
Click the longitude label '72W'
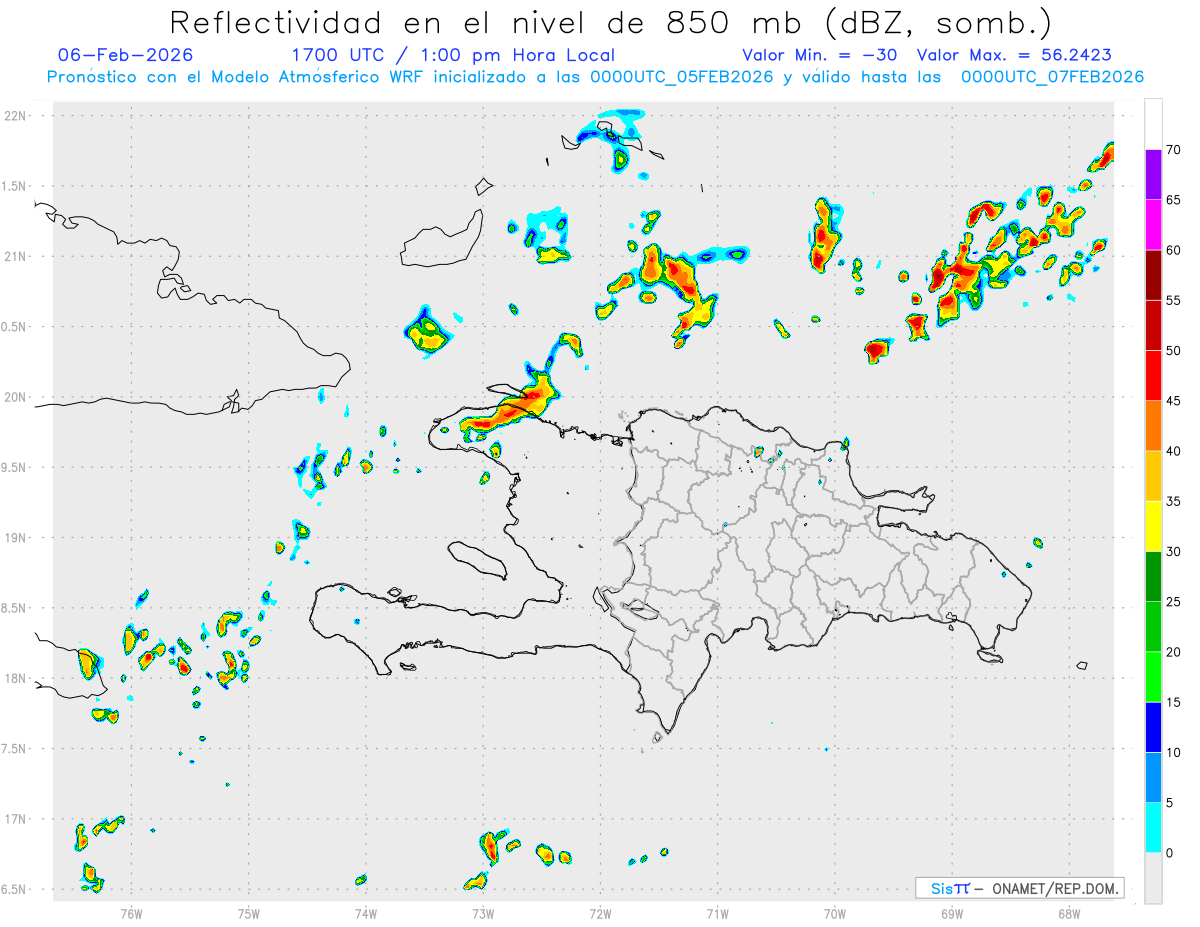(600, 913)
